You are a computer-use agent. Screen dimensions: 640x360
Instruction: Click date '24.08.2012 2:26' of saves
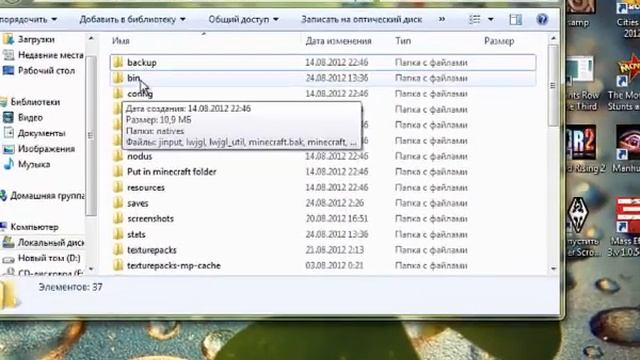point(334,203)
